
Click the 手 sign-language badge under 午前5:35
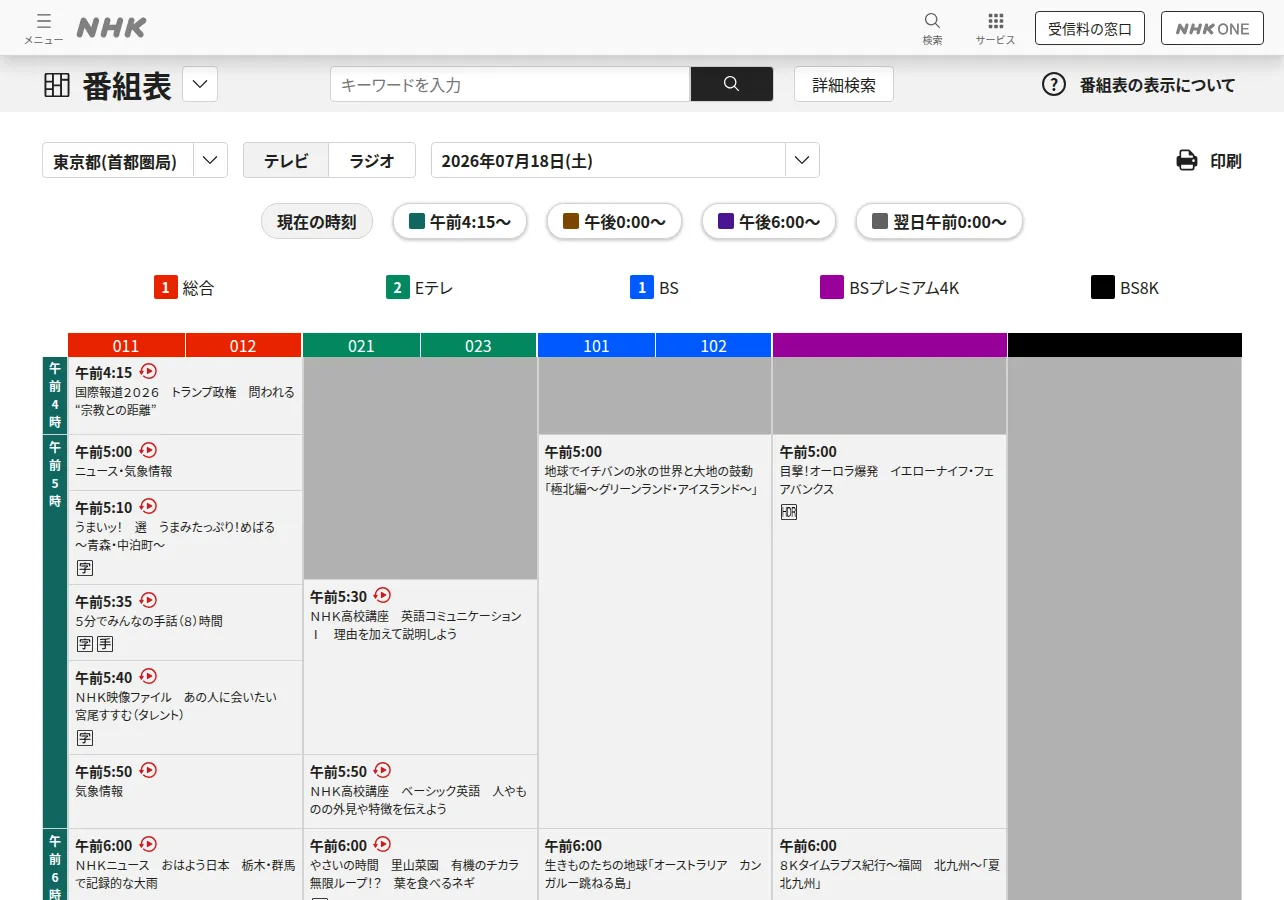(105, 644)
